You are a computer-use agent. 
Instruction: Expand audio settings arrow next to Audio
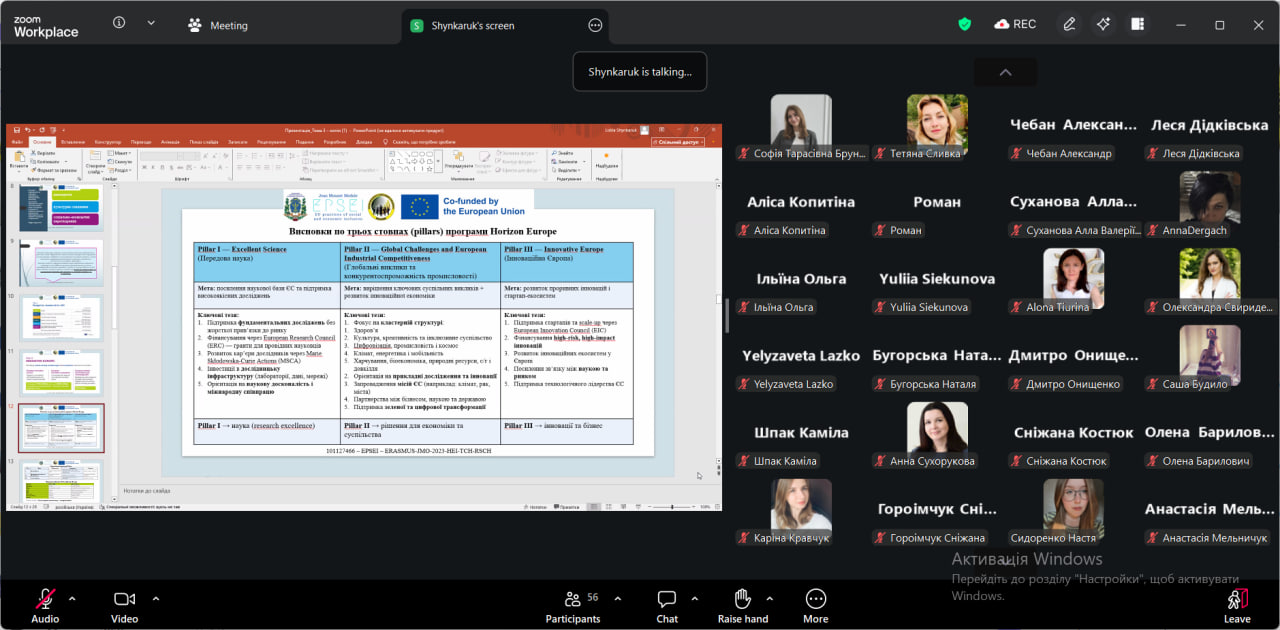[72, 599]
